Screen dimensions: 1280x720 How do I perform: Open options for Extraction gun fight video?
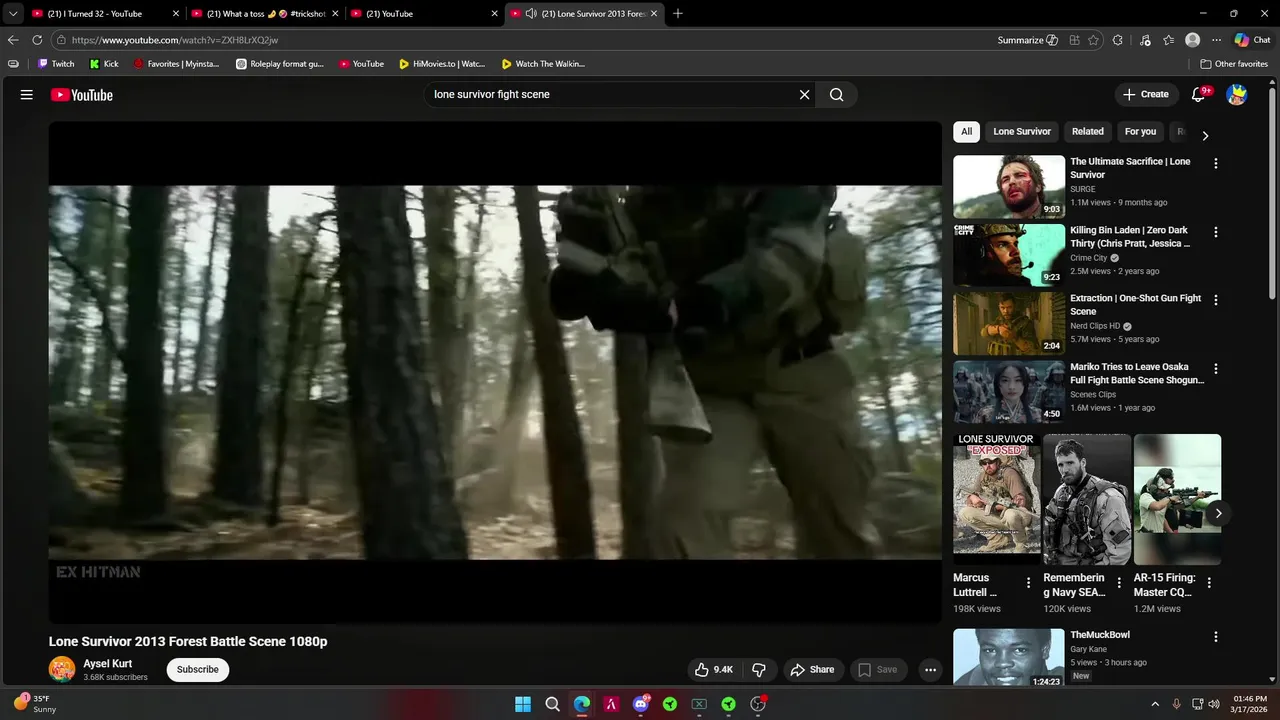pos(1216,300)
